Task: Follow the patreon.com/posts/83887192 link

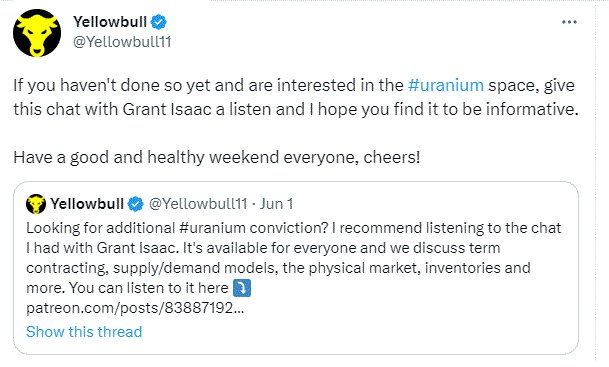Action: point(135,308)
